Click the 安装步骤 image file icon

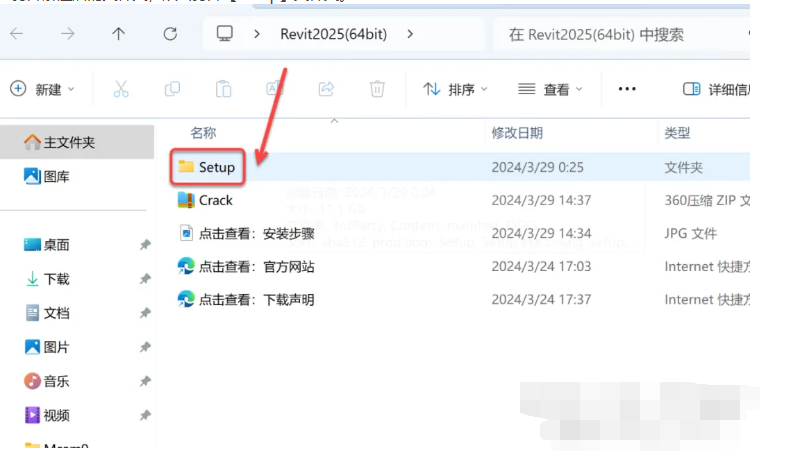(x=186, y=233)
